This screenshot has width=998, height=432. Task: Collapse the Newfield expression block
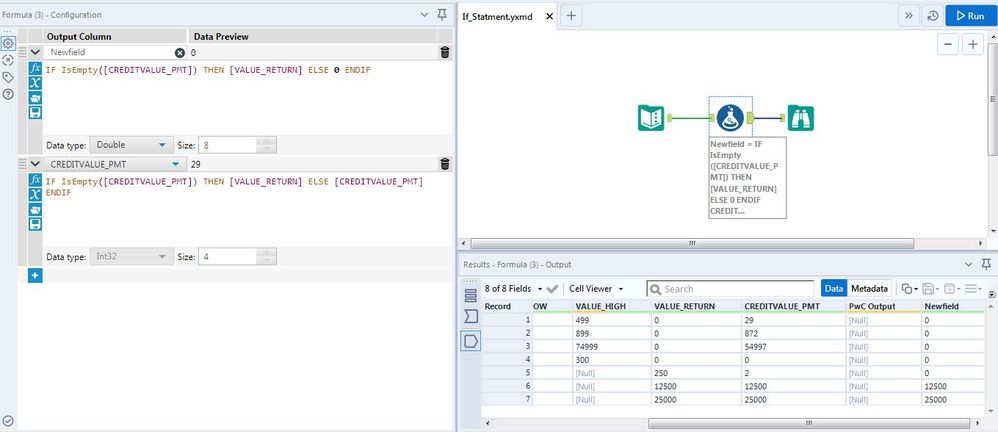36,52
